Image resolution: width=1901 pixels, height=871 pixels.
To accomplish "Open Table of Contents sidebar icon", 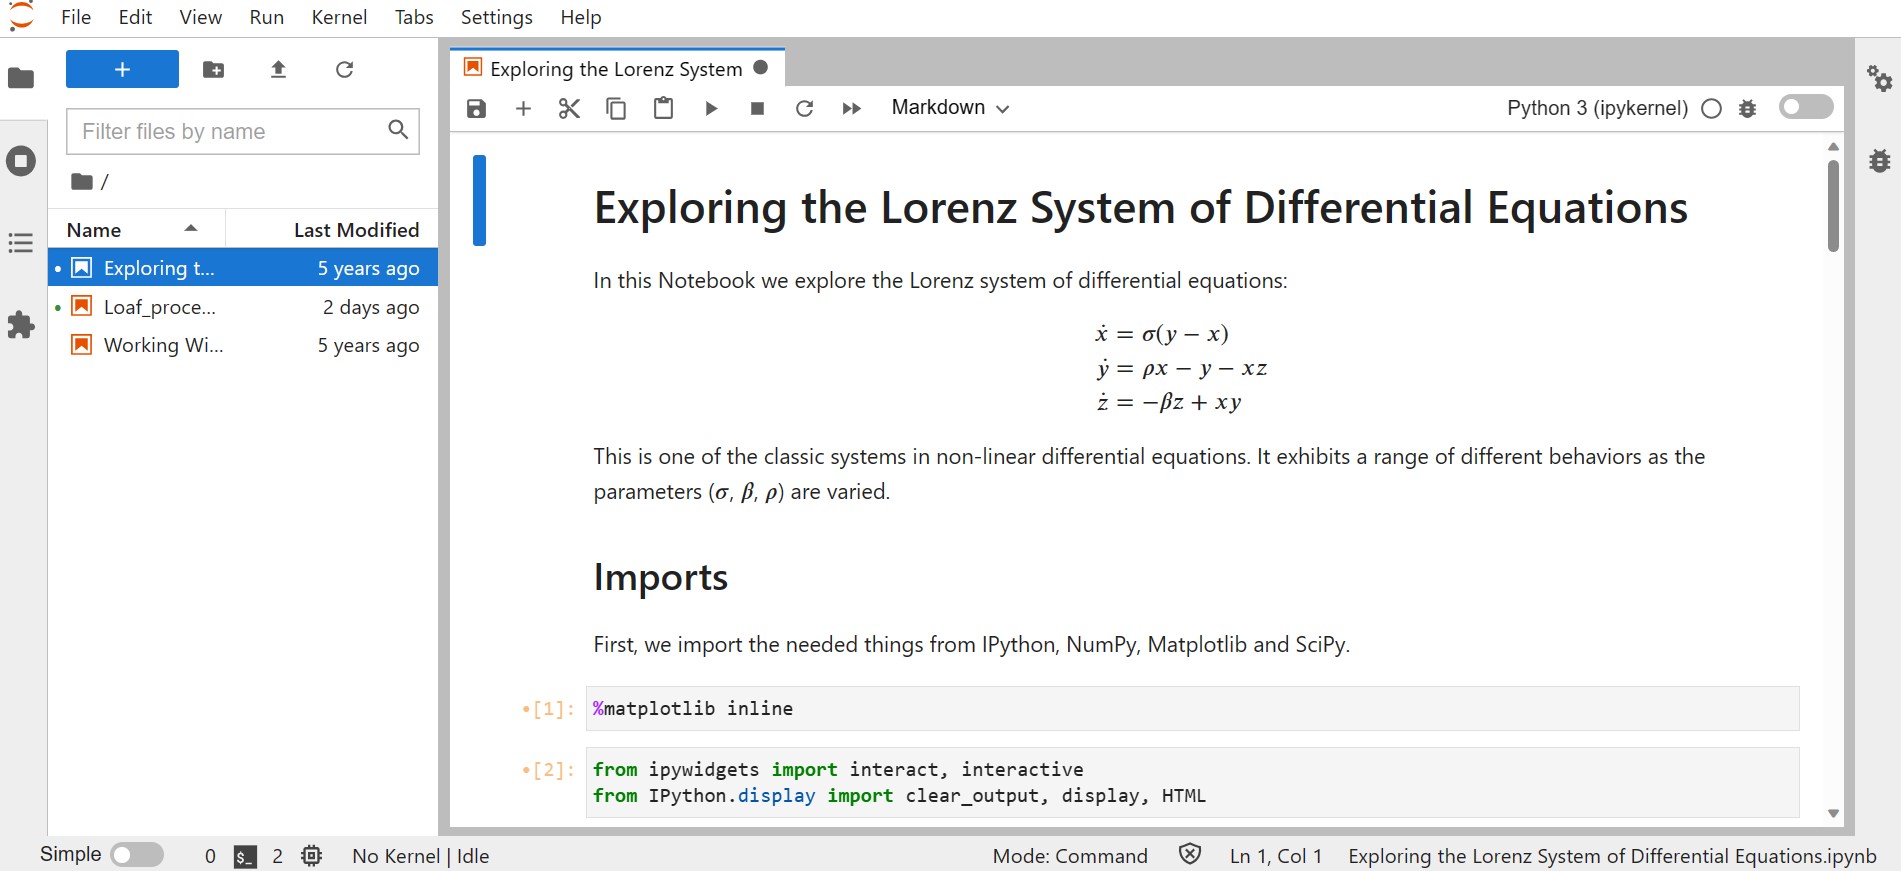I will [21, 243].
